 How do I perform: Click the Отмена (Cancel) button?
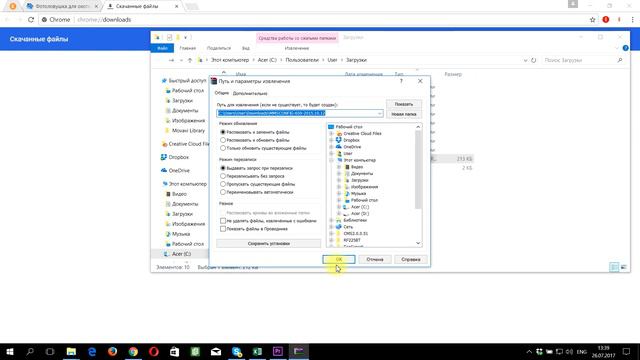click(x=374, y=259)
